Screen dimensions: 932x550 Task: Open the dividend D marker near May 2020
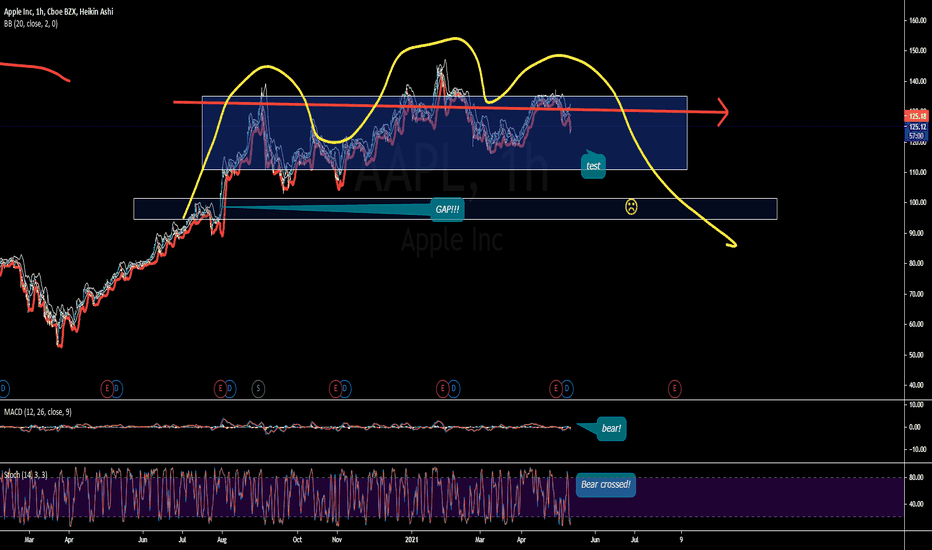click(x=116, y=389)
